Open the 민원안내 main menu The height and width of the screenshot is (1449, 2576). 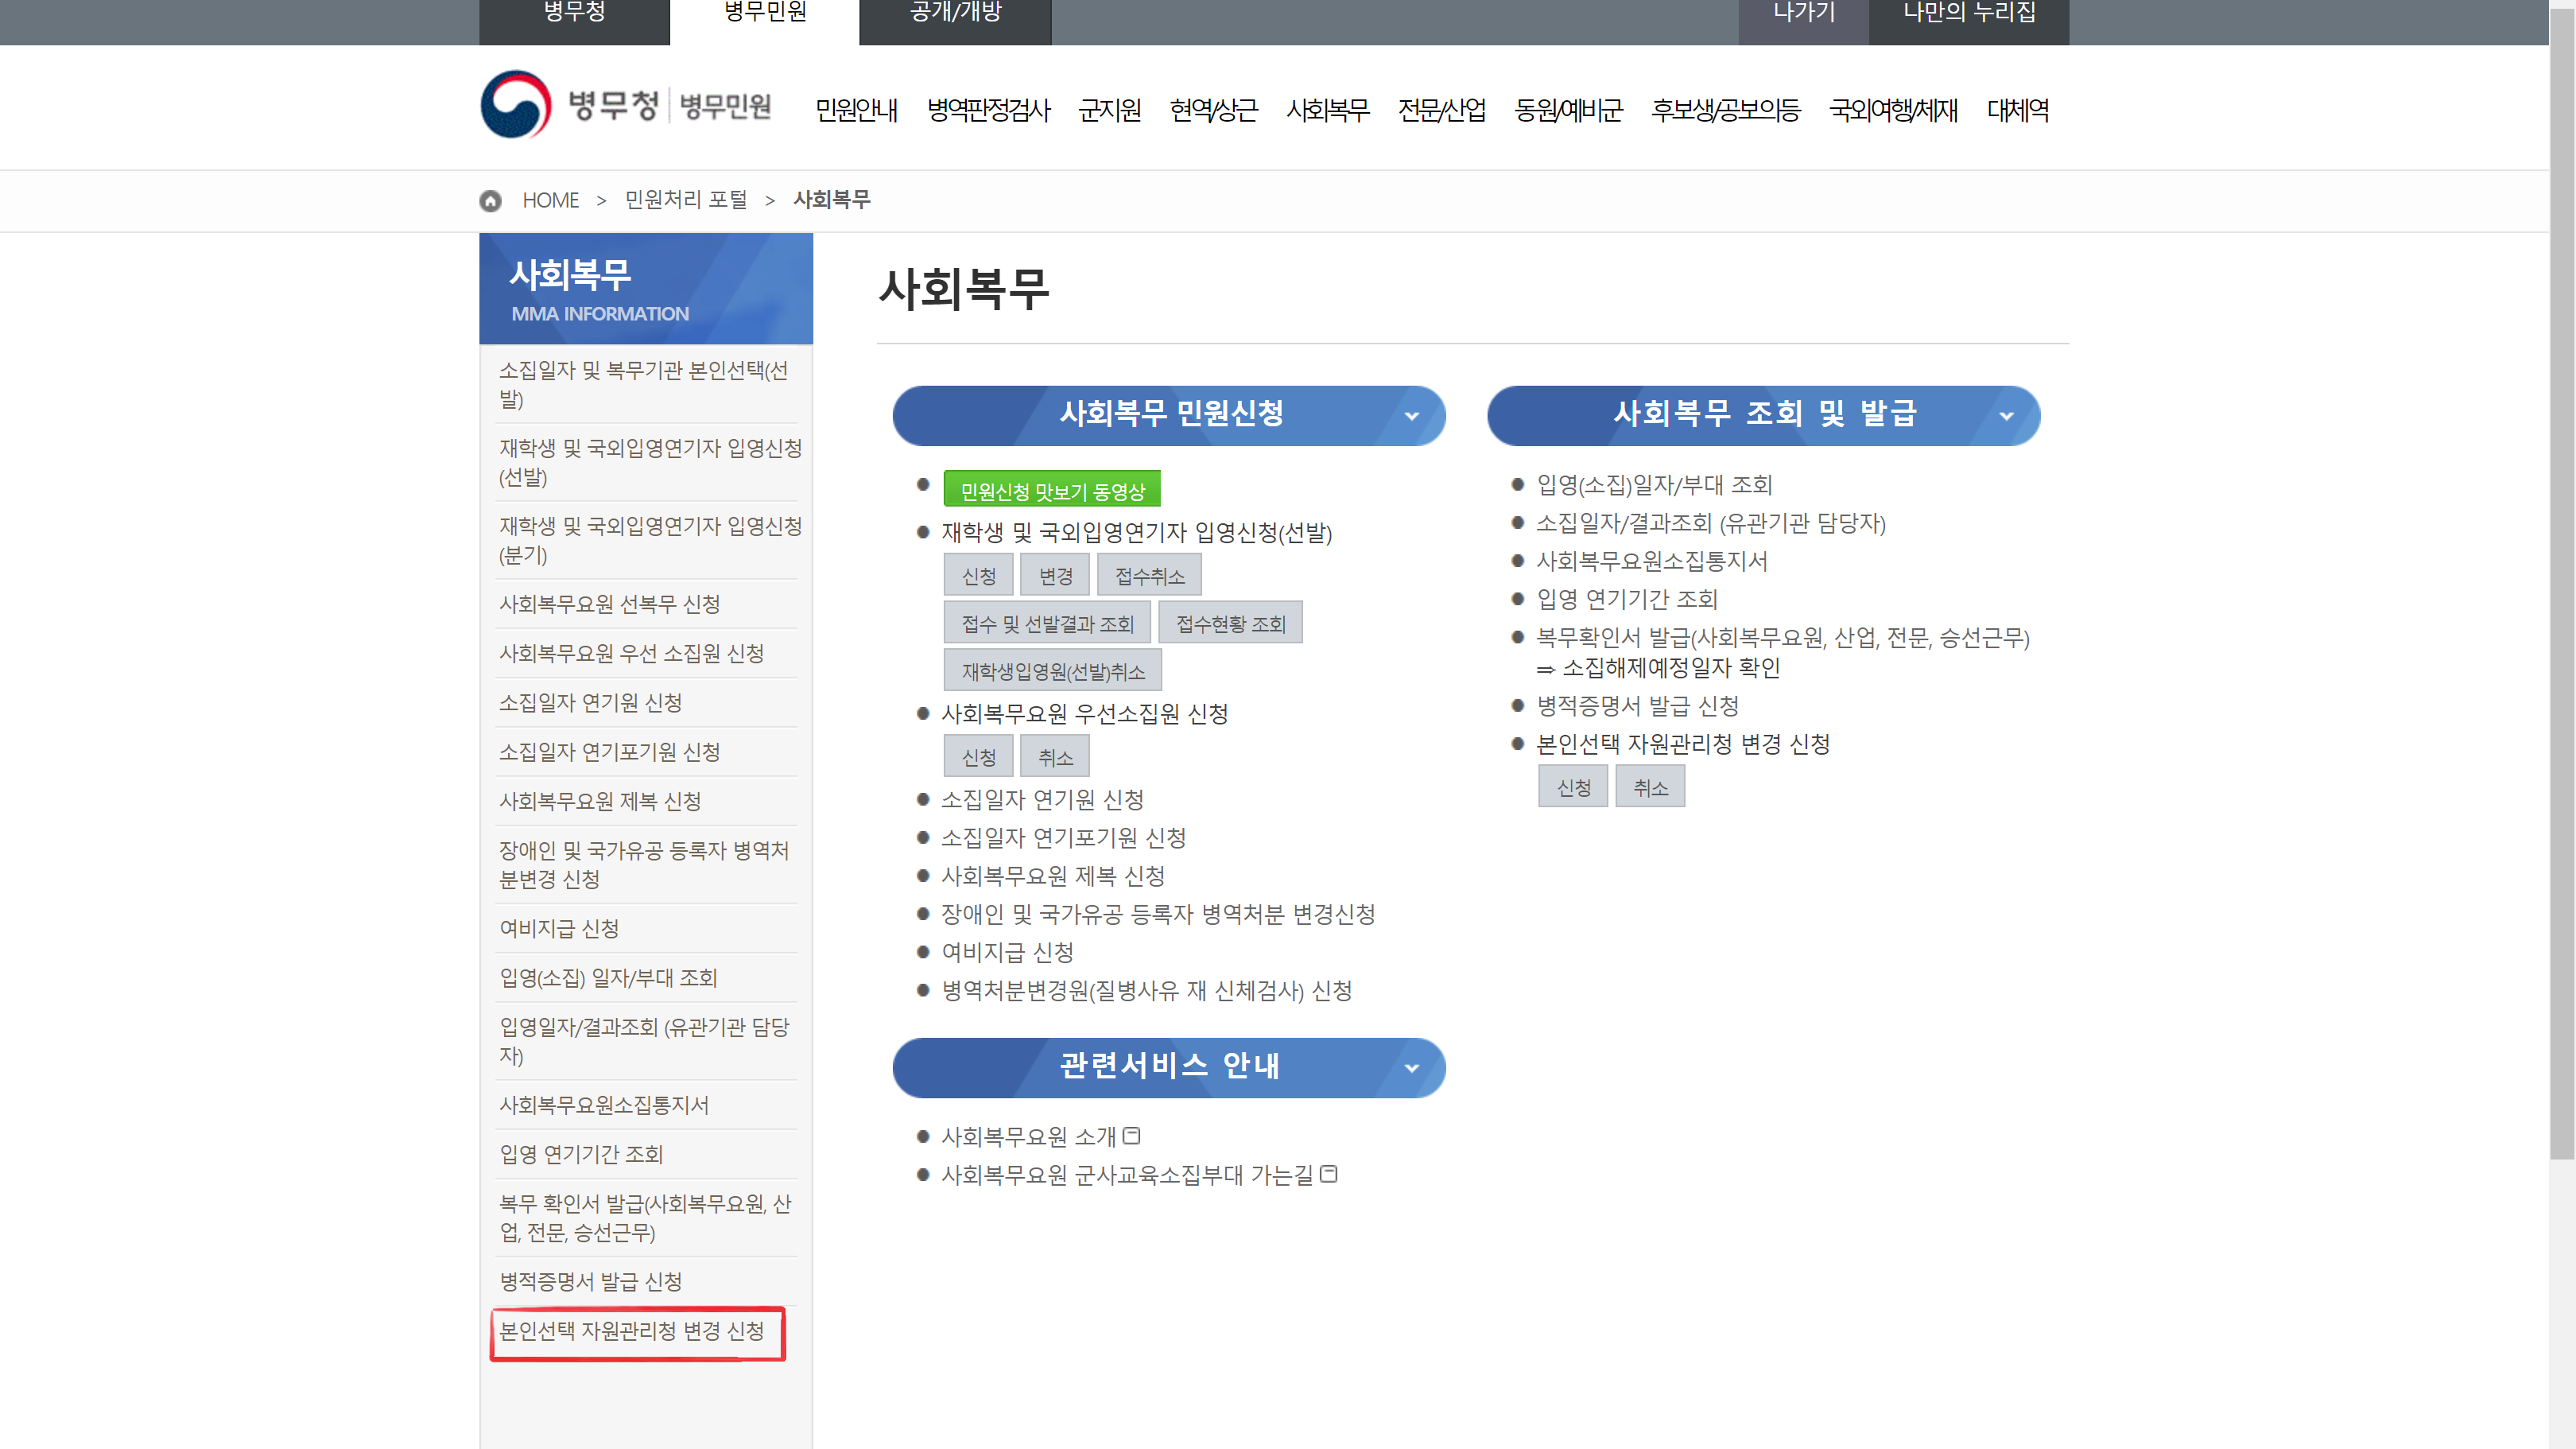click(856, 110)
